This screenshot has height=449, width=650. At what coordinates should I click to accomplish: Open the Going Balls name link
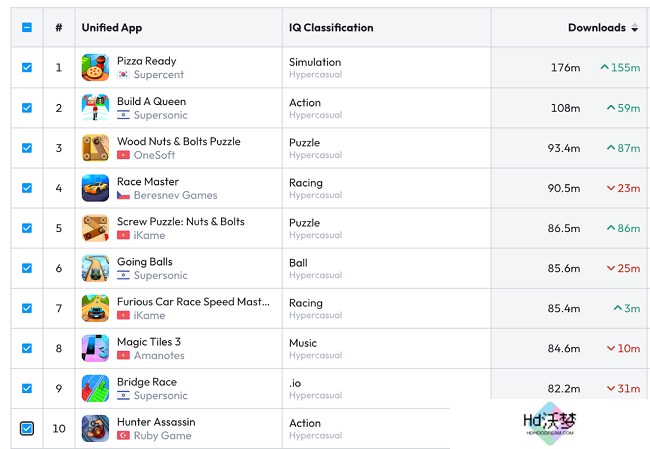pyautogui.click(x=145, y=262)
